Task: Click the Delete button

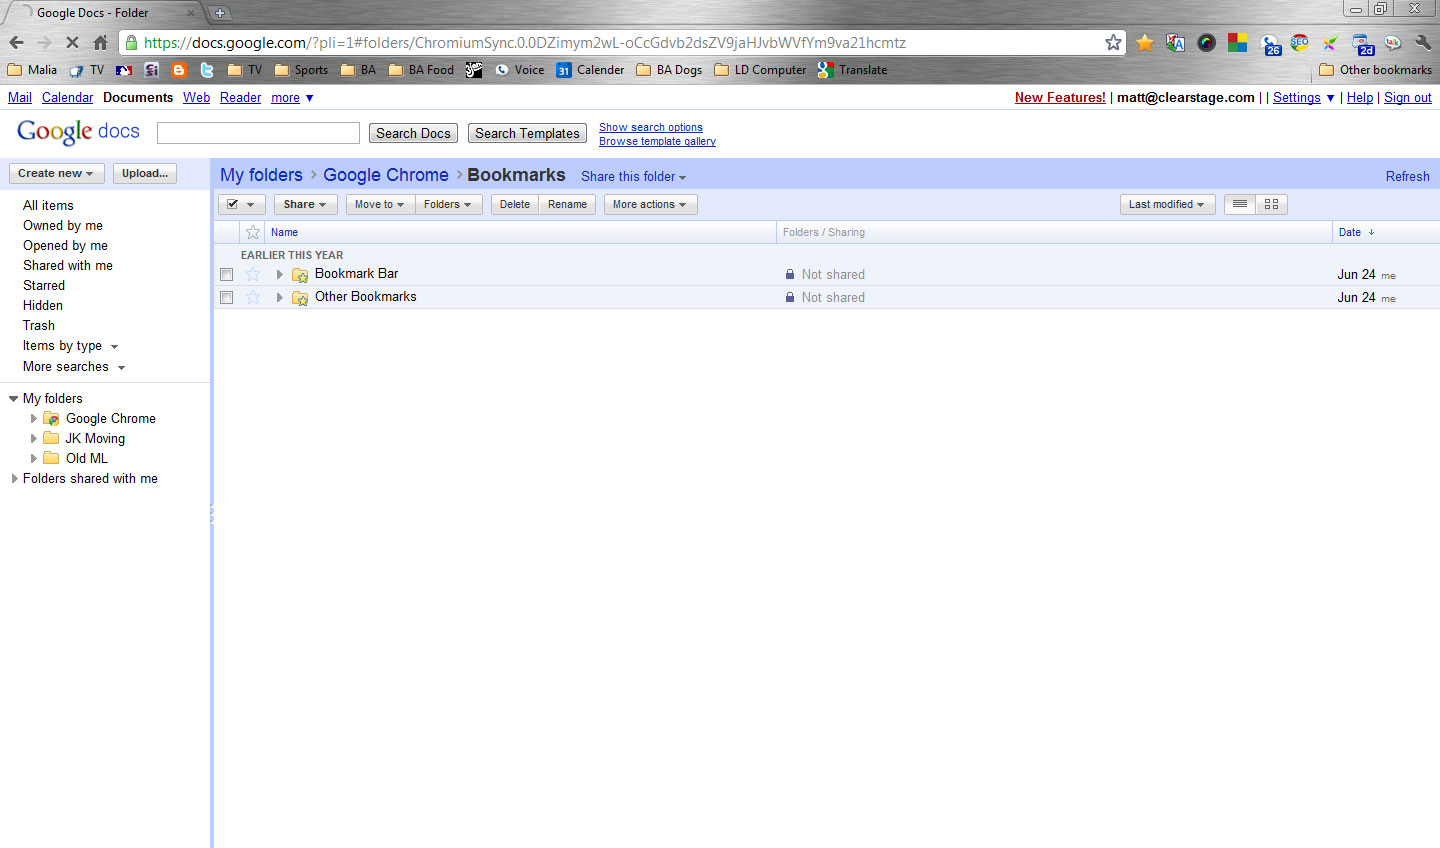Action: tap(515, 204)
